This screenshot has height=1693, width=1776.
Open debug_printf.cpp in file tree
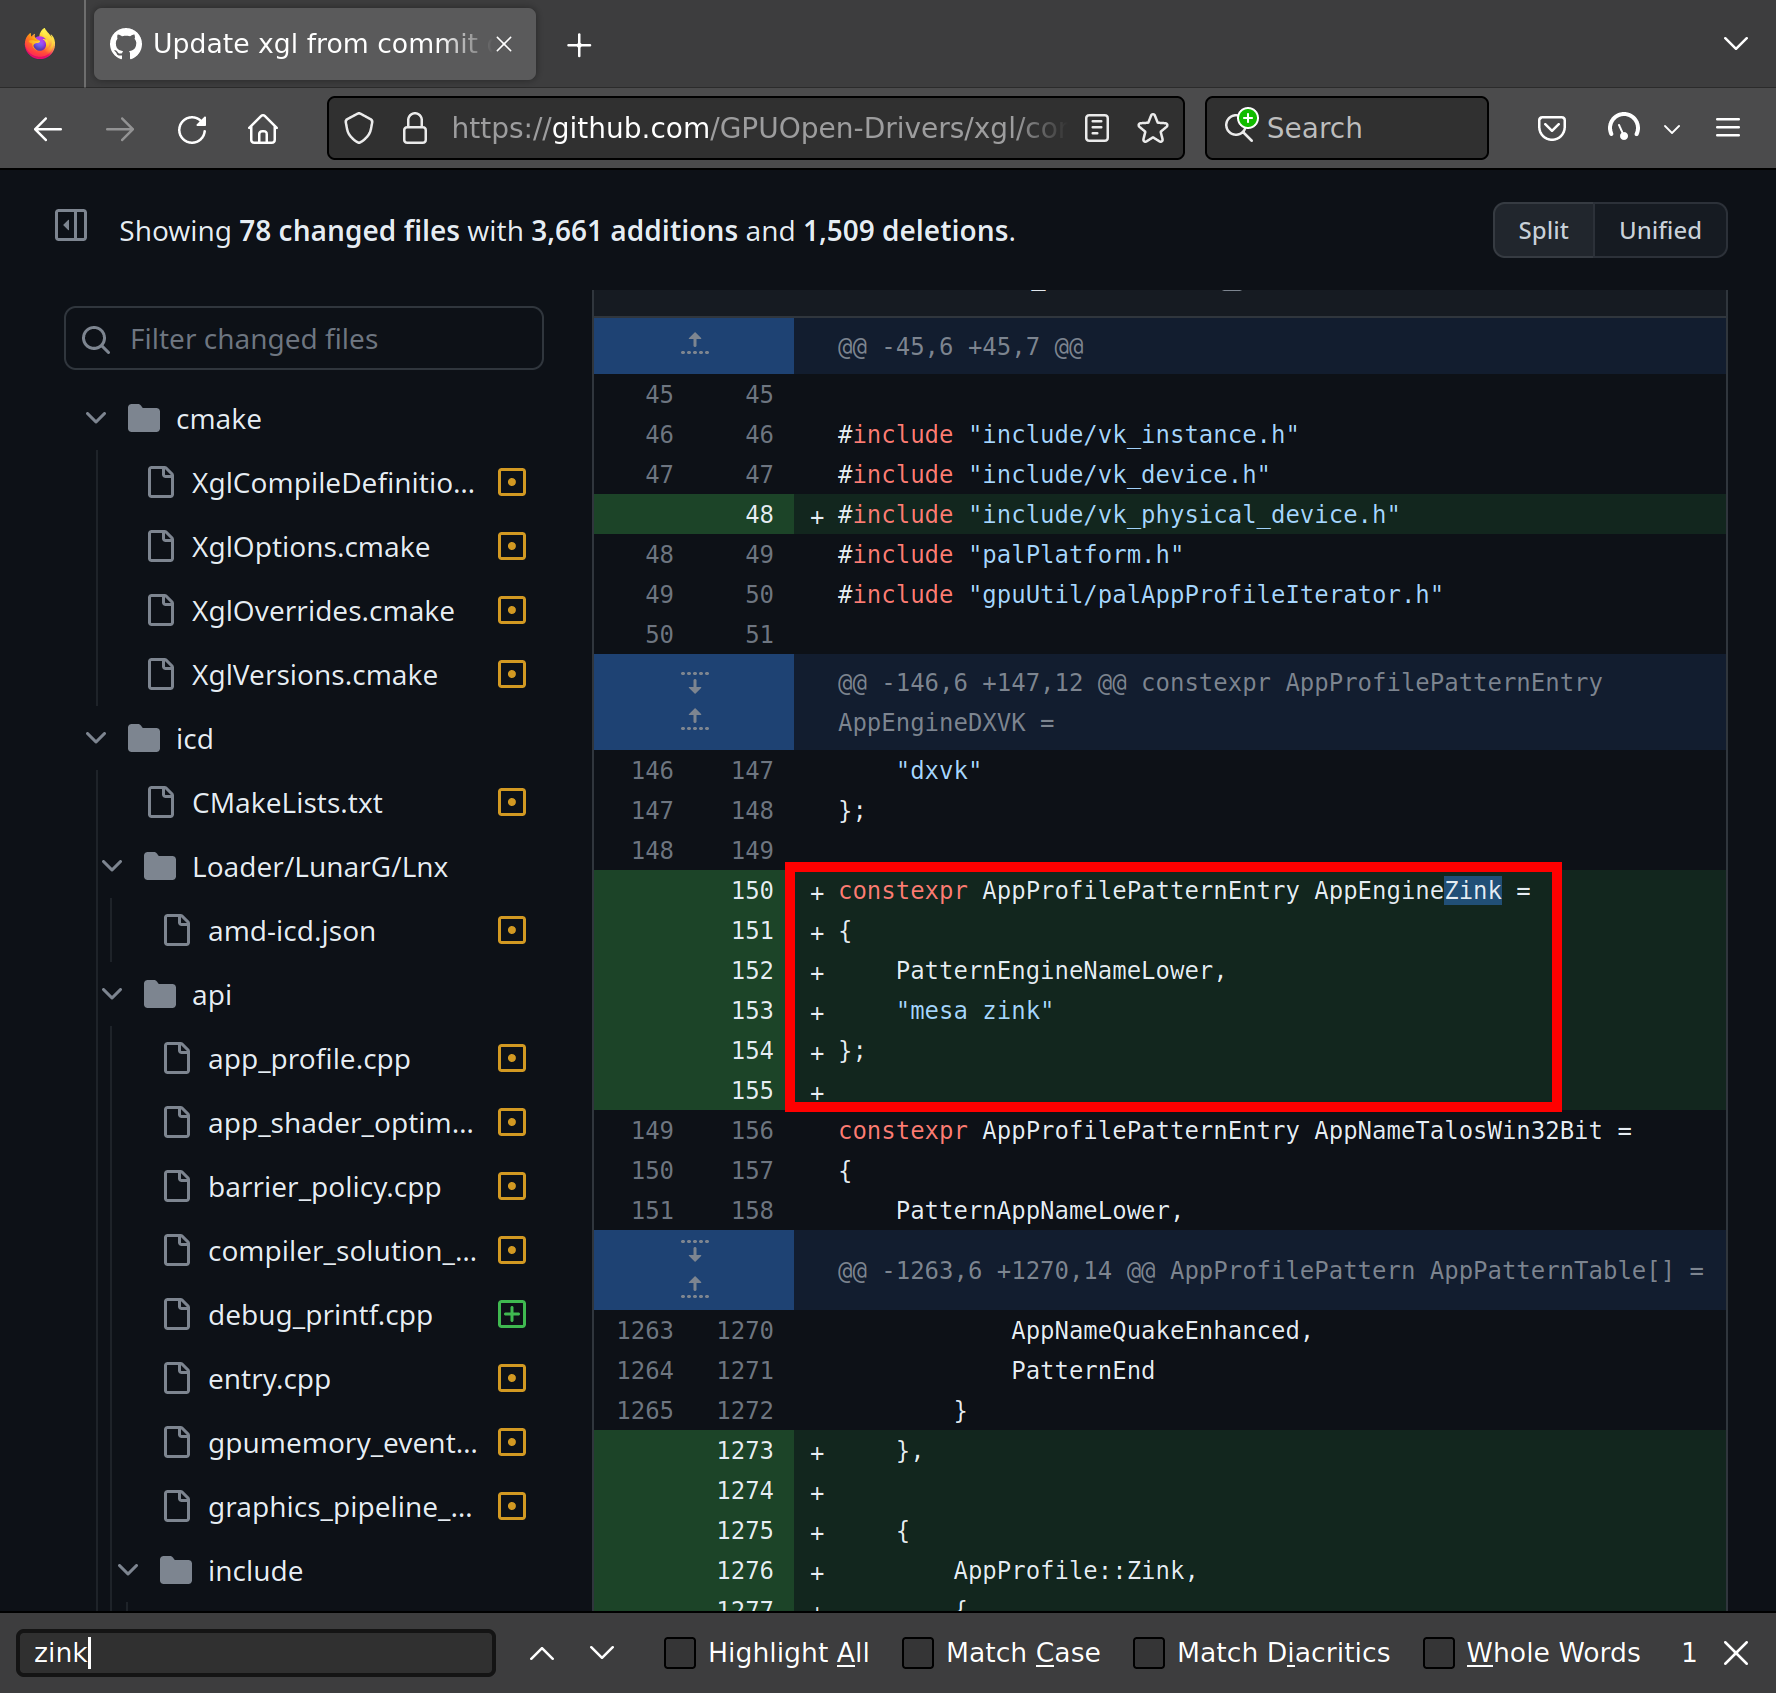tap(320, 1315)
